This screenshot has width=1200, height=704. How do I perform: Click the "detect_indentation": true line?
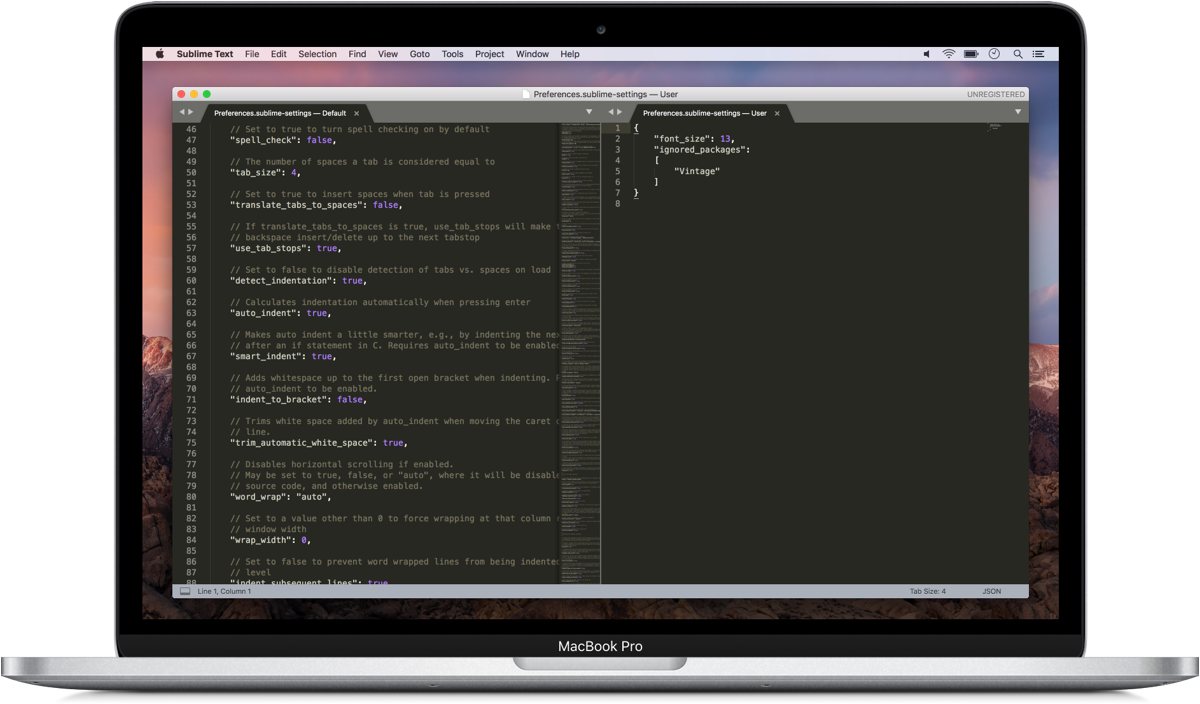299,281
